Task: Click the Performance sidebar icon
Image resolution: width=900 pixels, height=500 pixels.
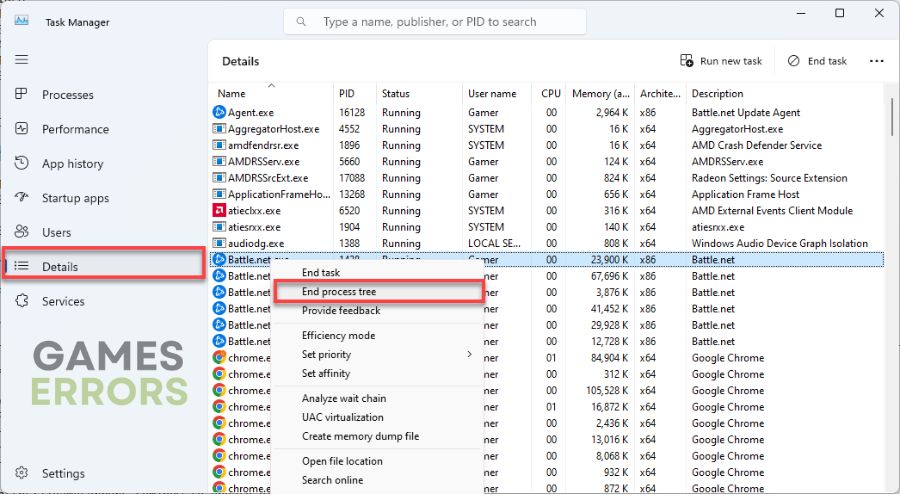Action: [x=21, y=128]
